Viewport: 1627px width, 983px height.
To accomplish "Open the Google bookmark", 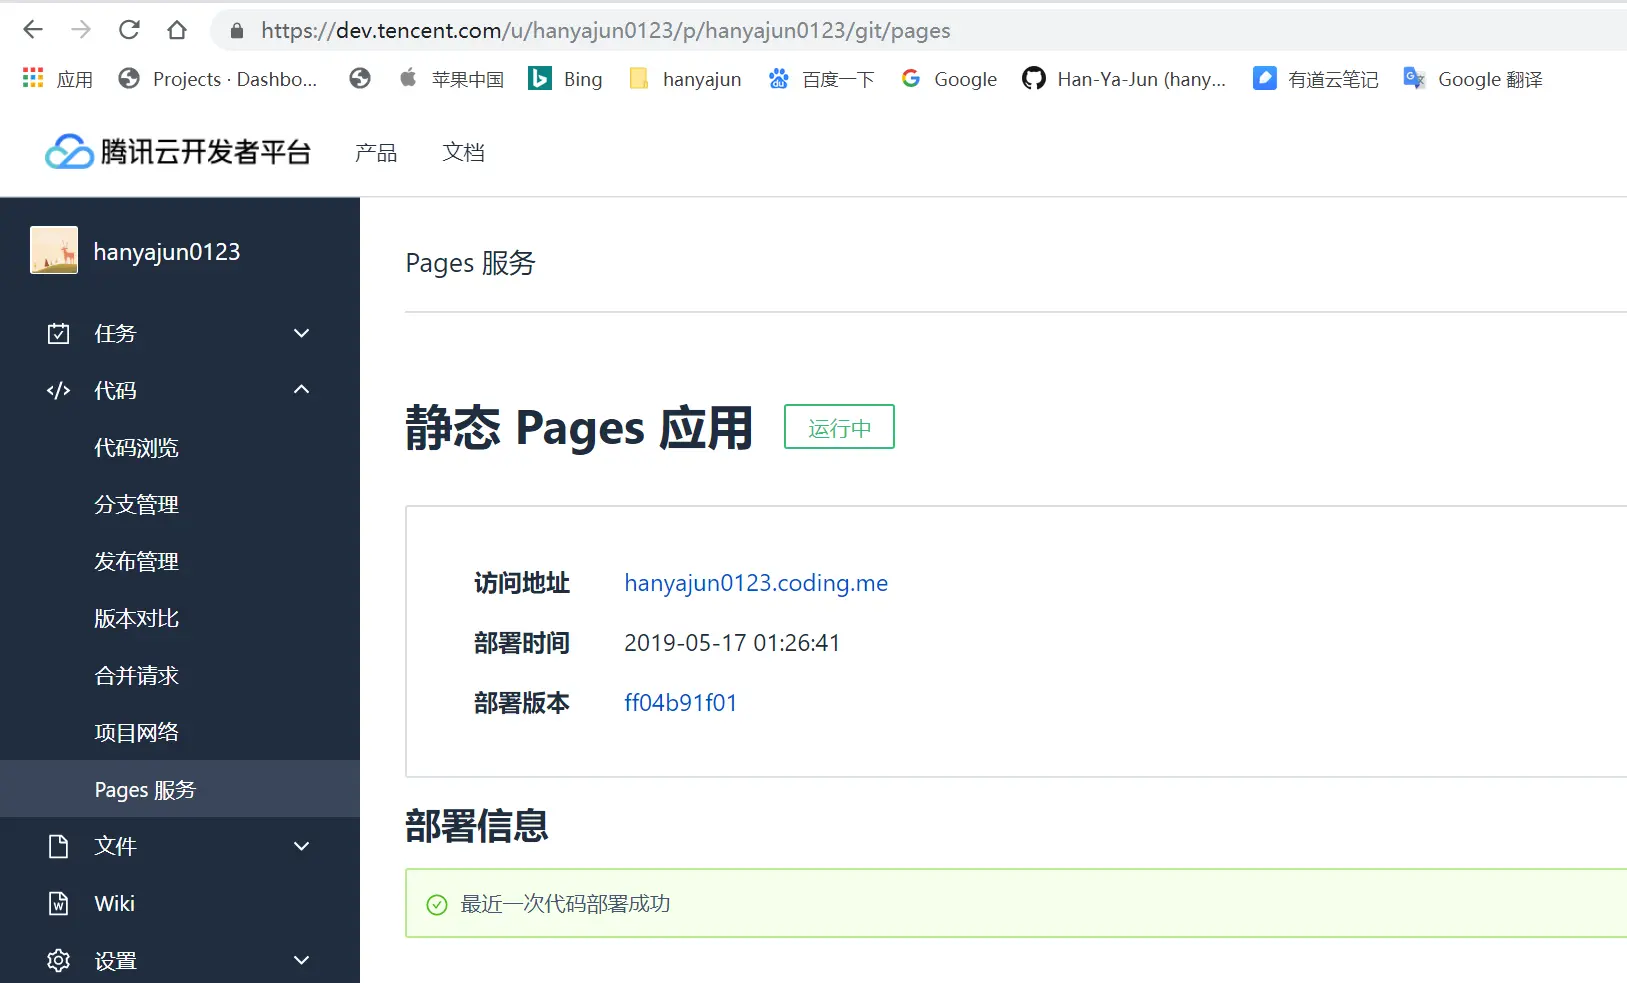I will [x=949, y=79].
